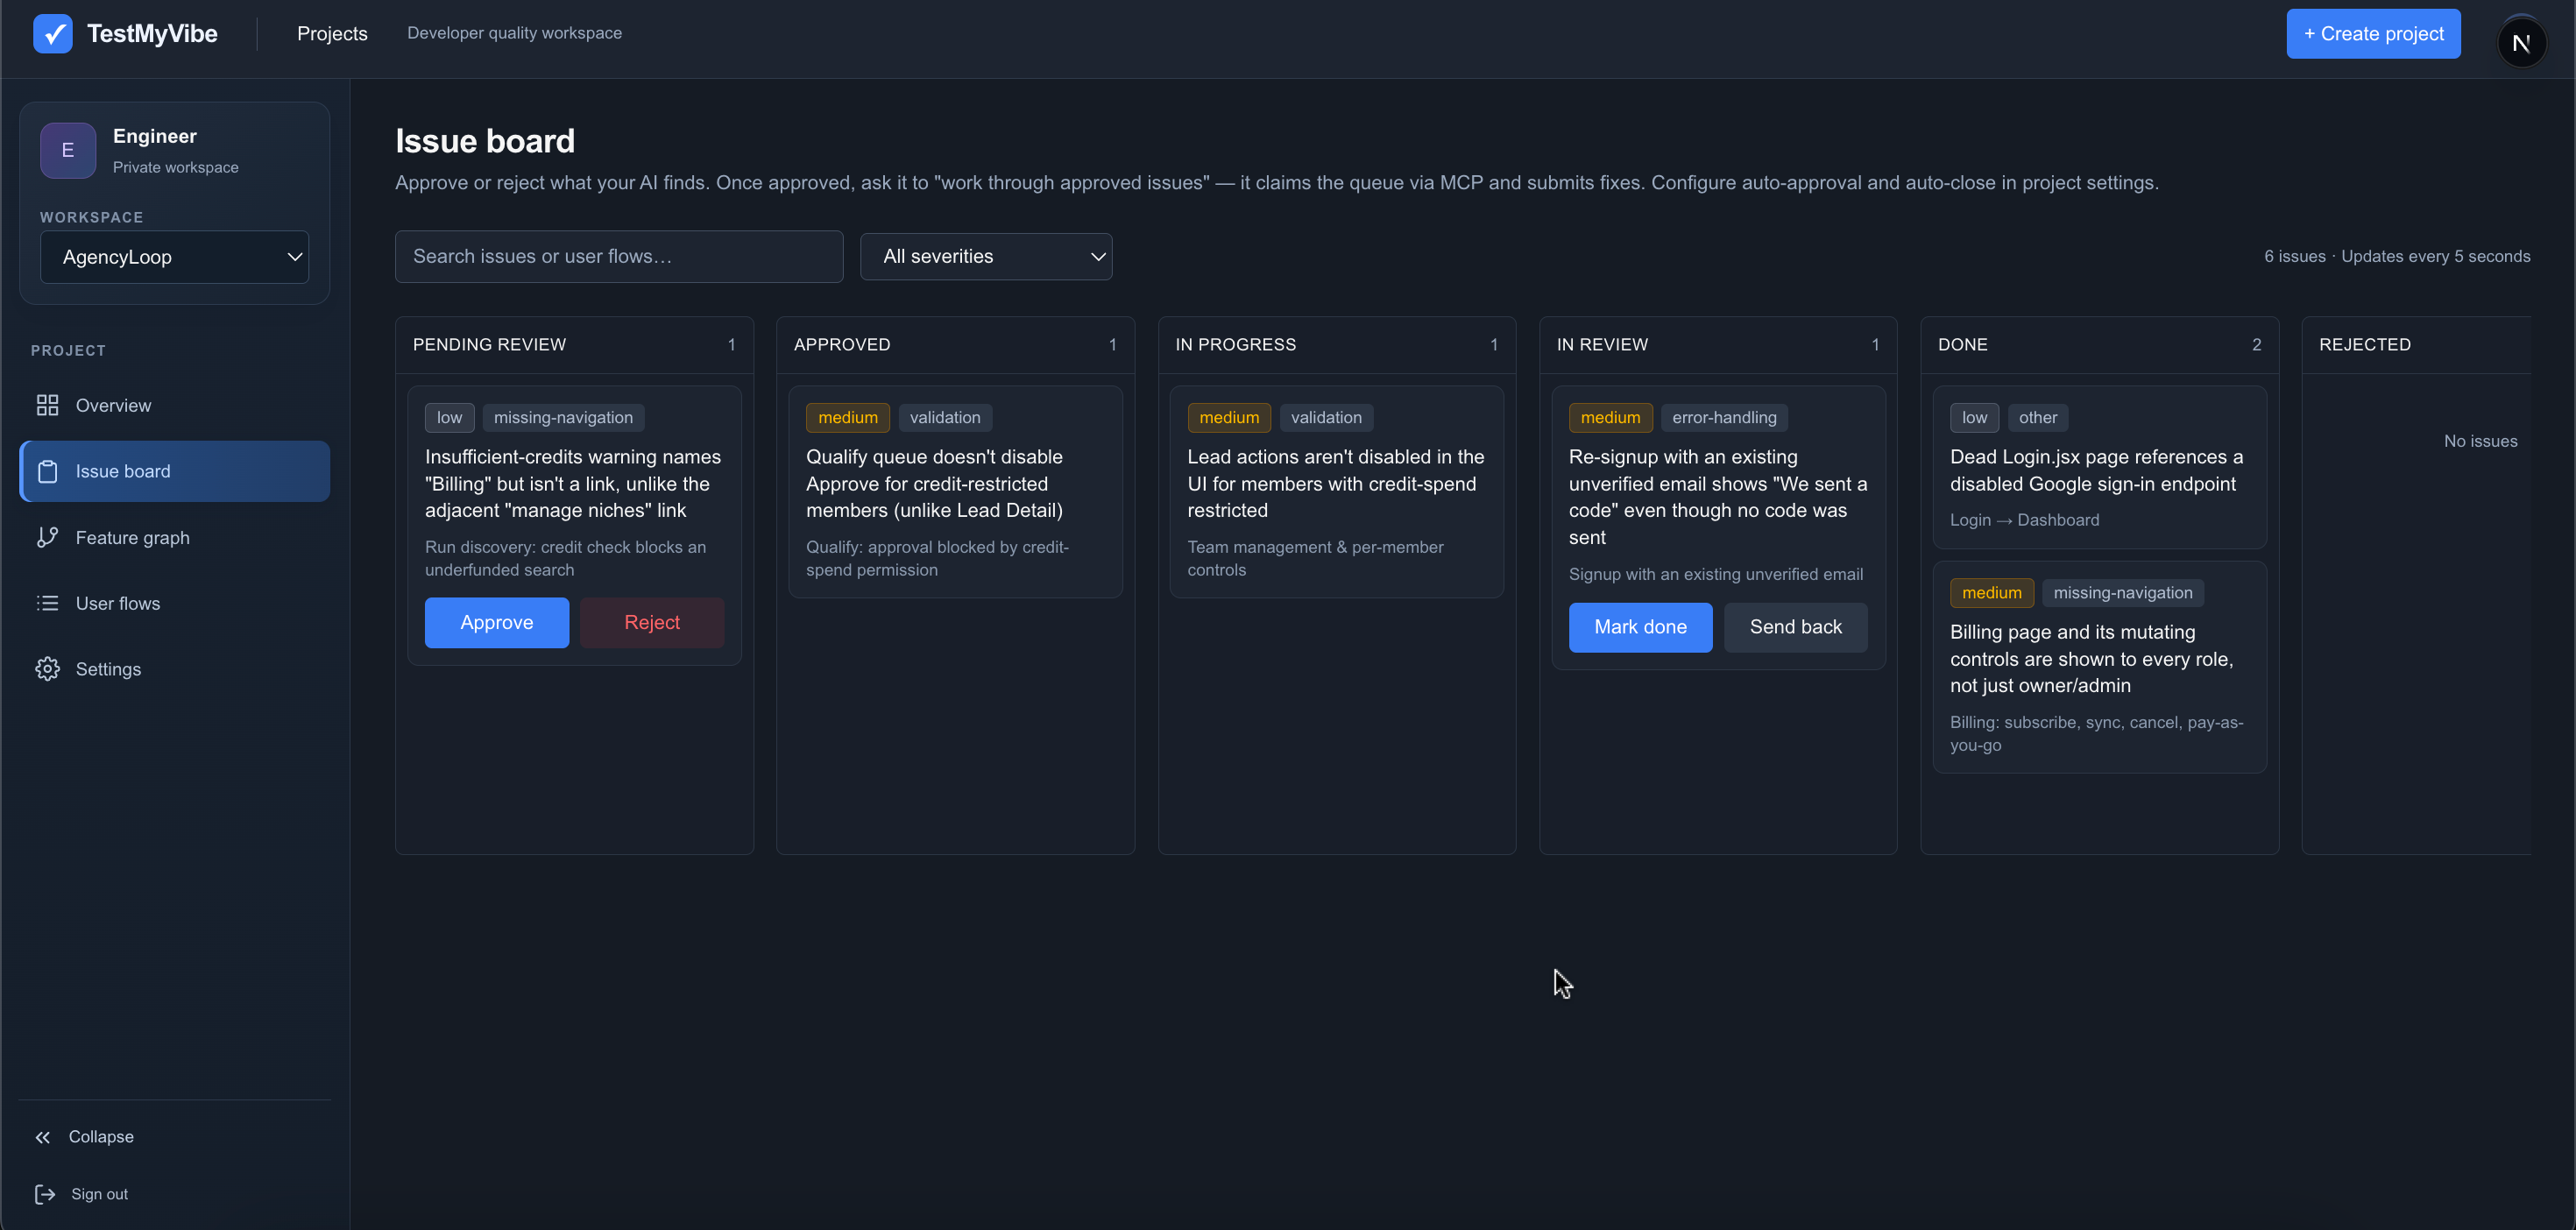
Task: Open Feature graph branch icon
Action: (47, 537)
